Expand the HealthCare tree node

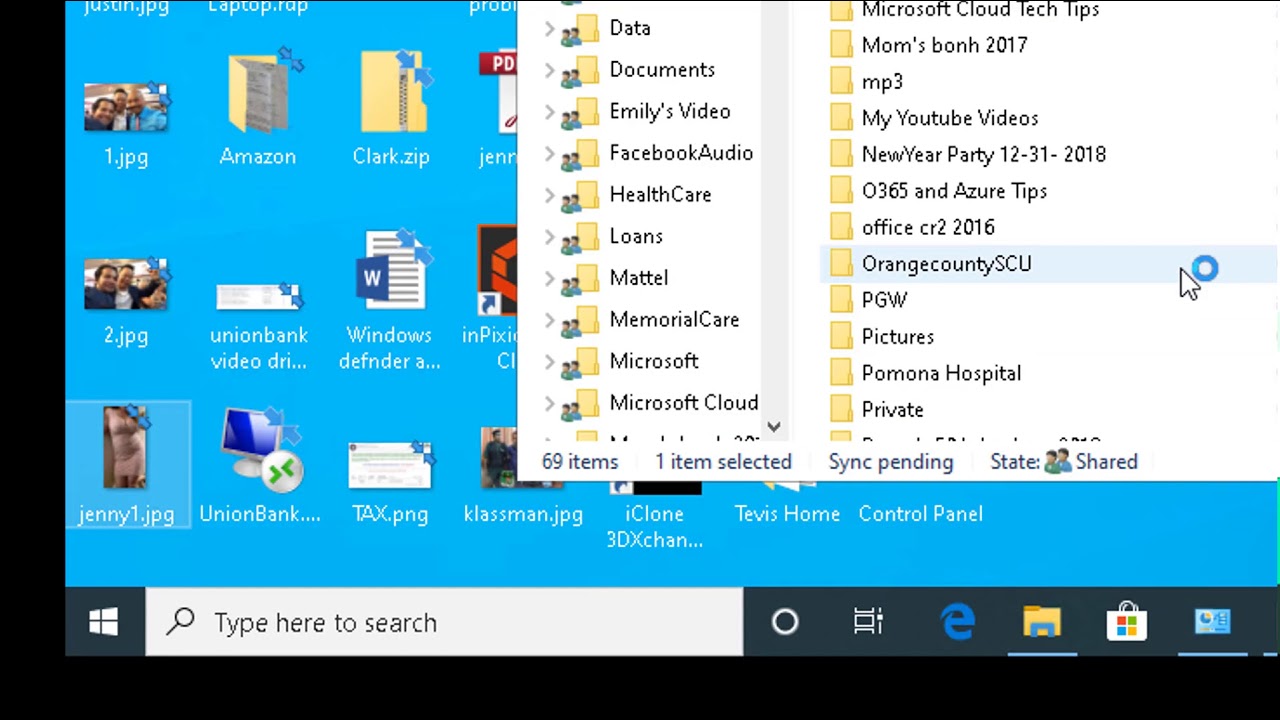click(x=549, y=195)
